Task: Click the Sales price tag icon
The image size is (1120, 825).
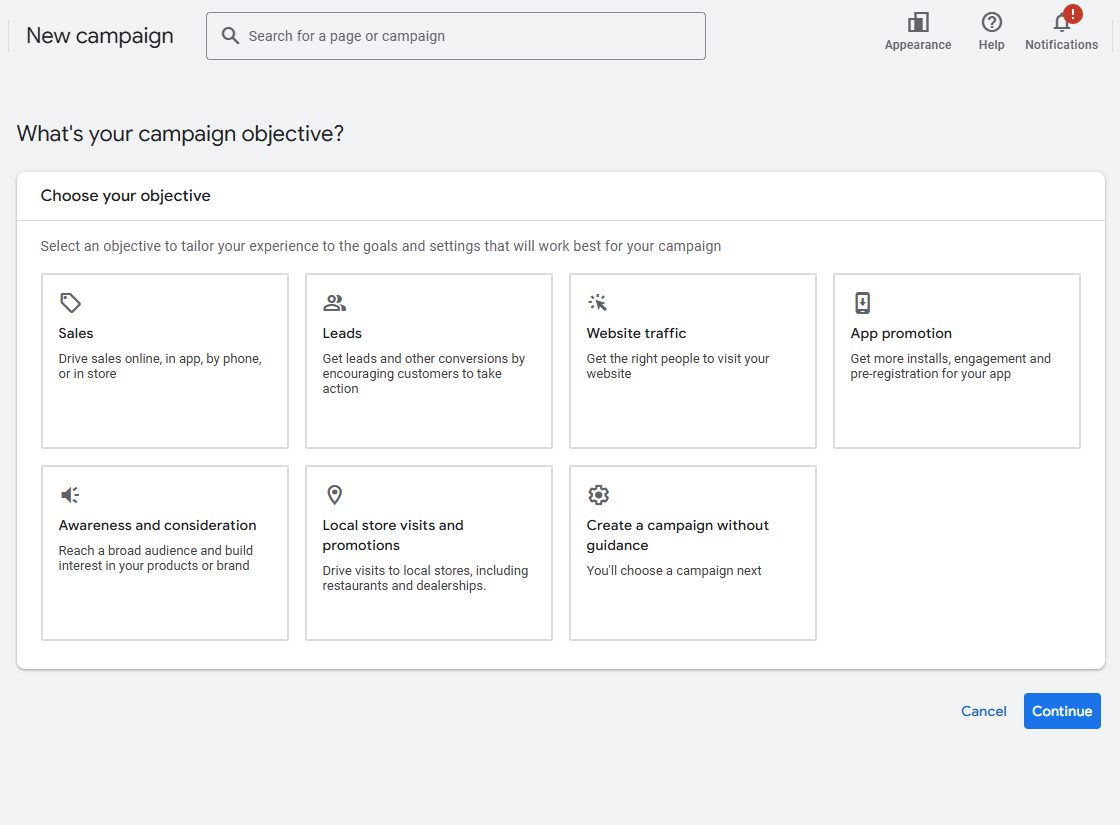Action: click(70, 303)
